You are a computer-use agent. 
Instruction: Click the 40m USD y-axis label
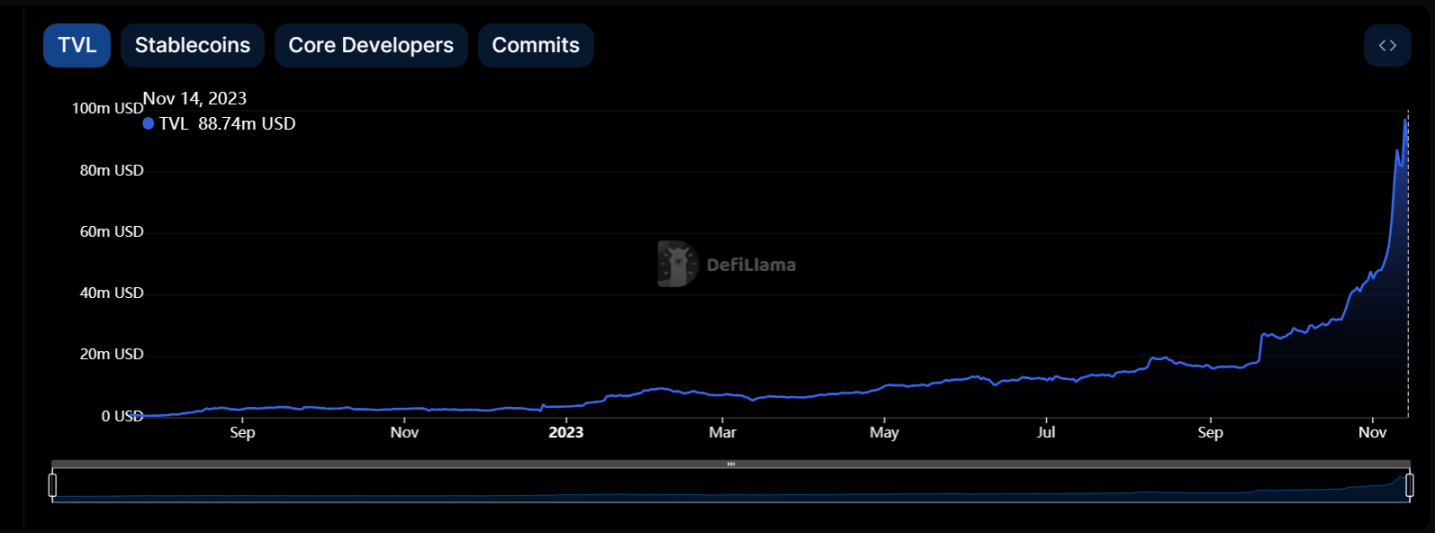pos(114,293)
